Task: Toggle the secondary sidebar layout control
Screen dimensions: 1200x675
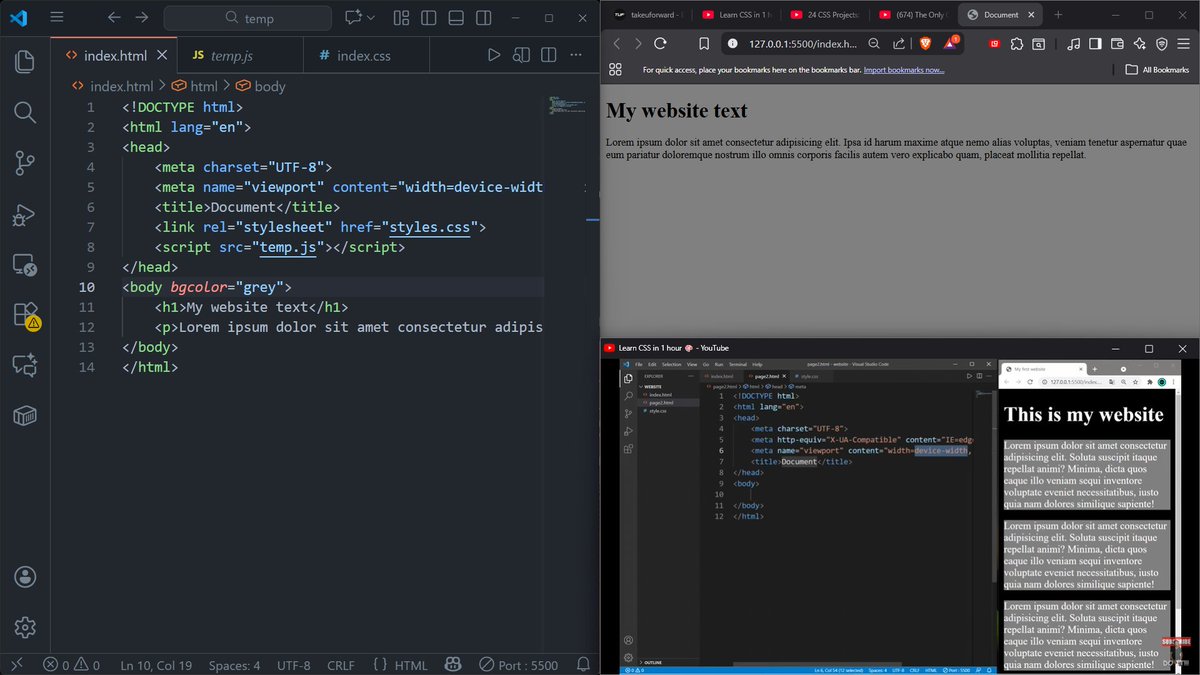Action: [484, 19]
